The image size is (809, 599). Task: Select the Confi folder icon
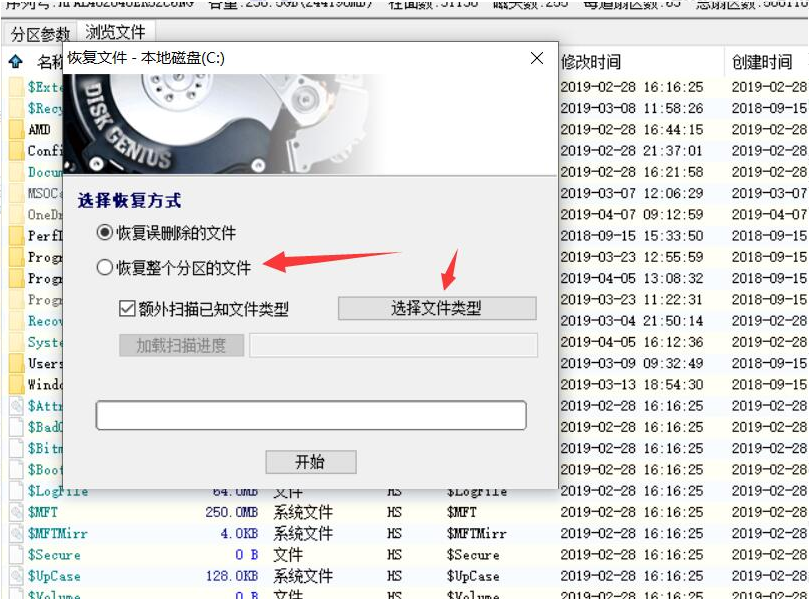click(x=17, y=150)
